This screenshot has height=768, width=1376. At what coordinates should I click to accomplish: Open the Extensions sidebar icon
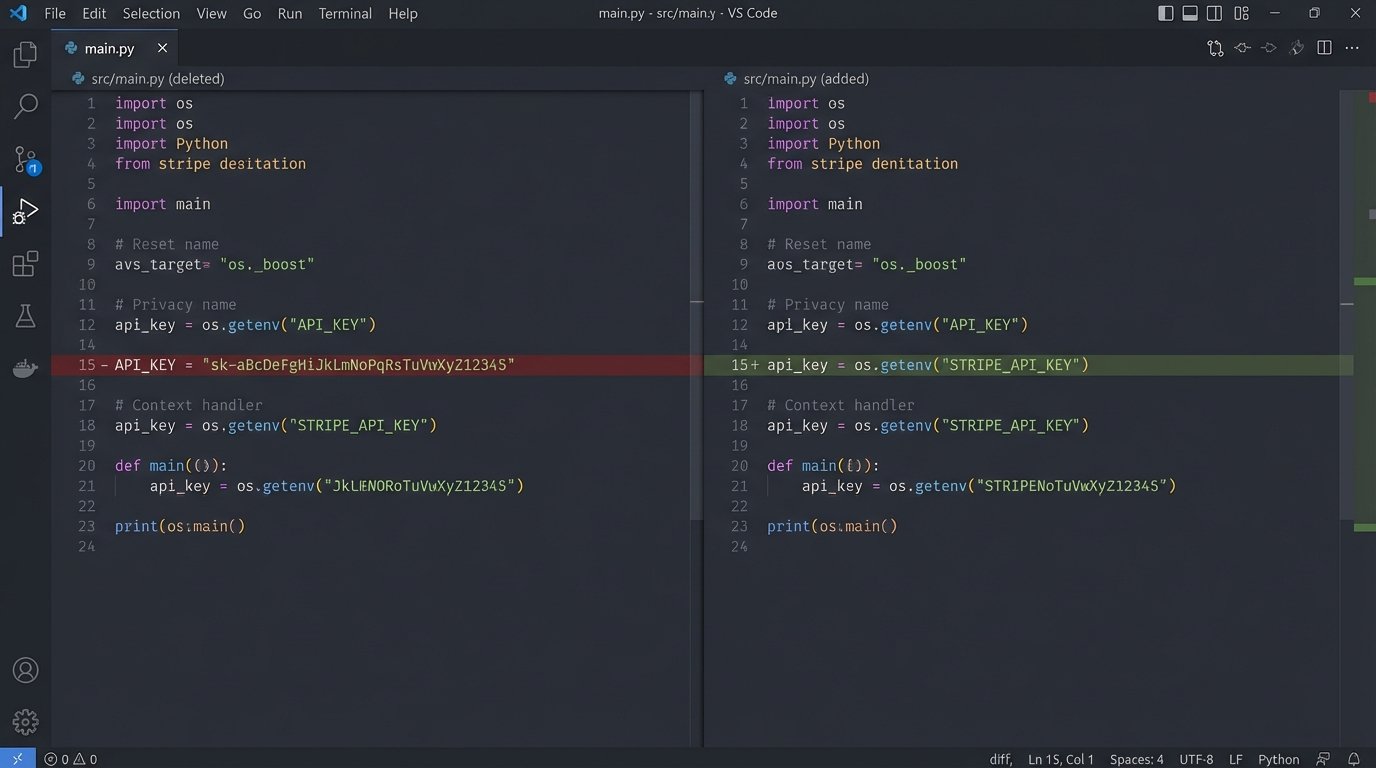(25, 263)
